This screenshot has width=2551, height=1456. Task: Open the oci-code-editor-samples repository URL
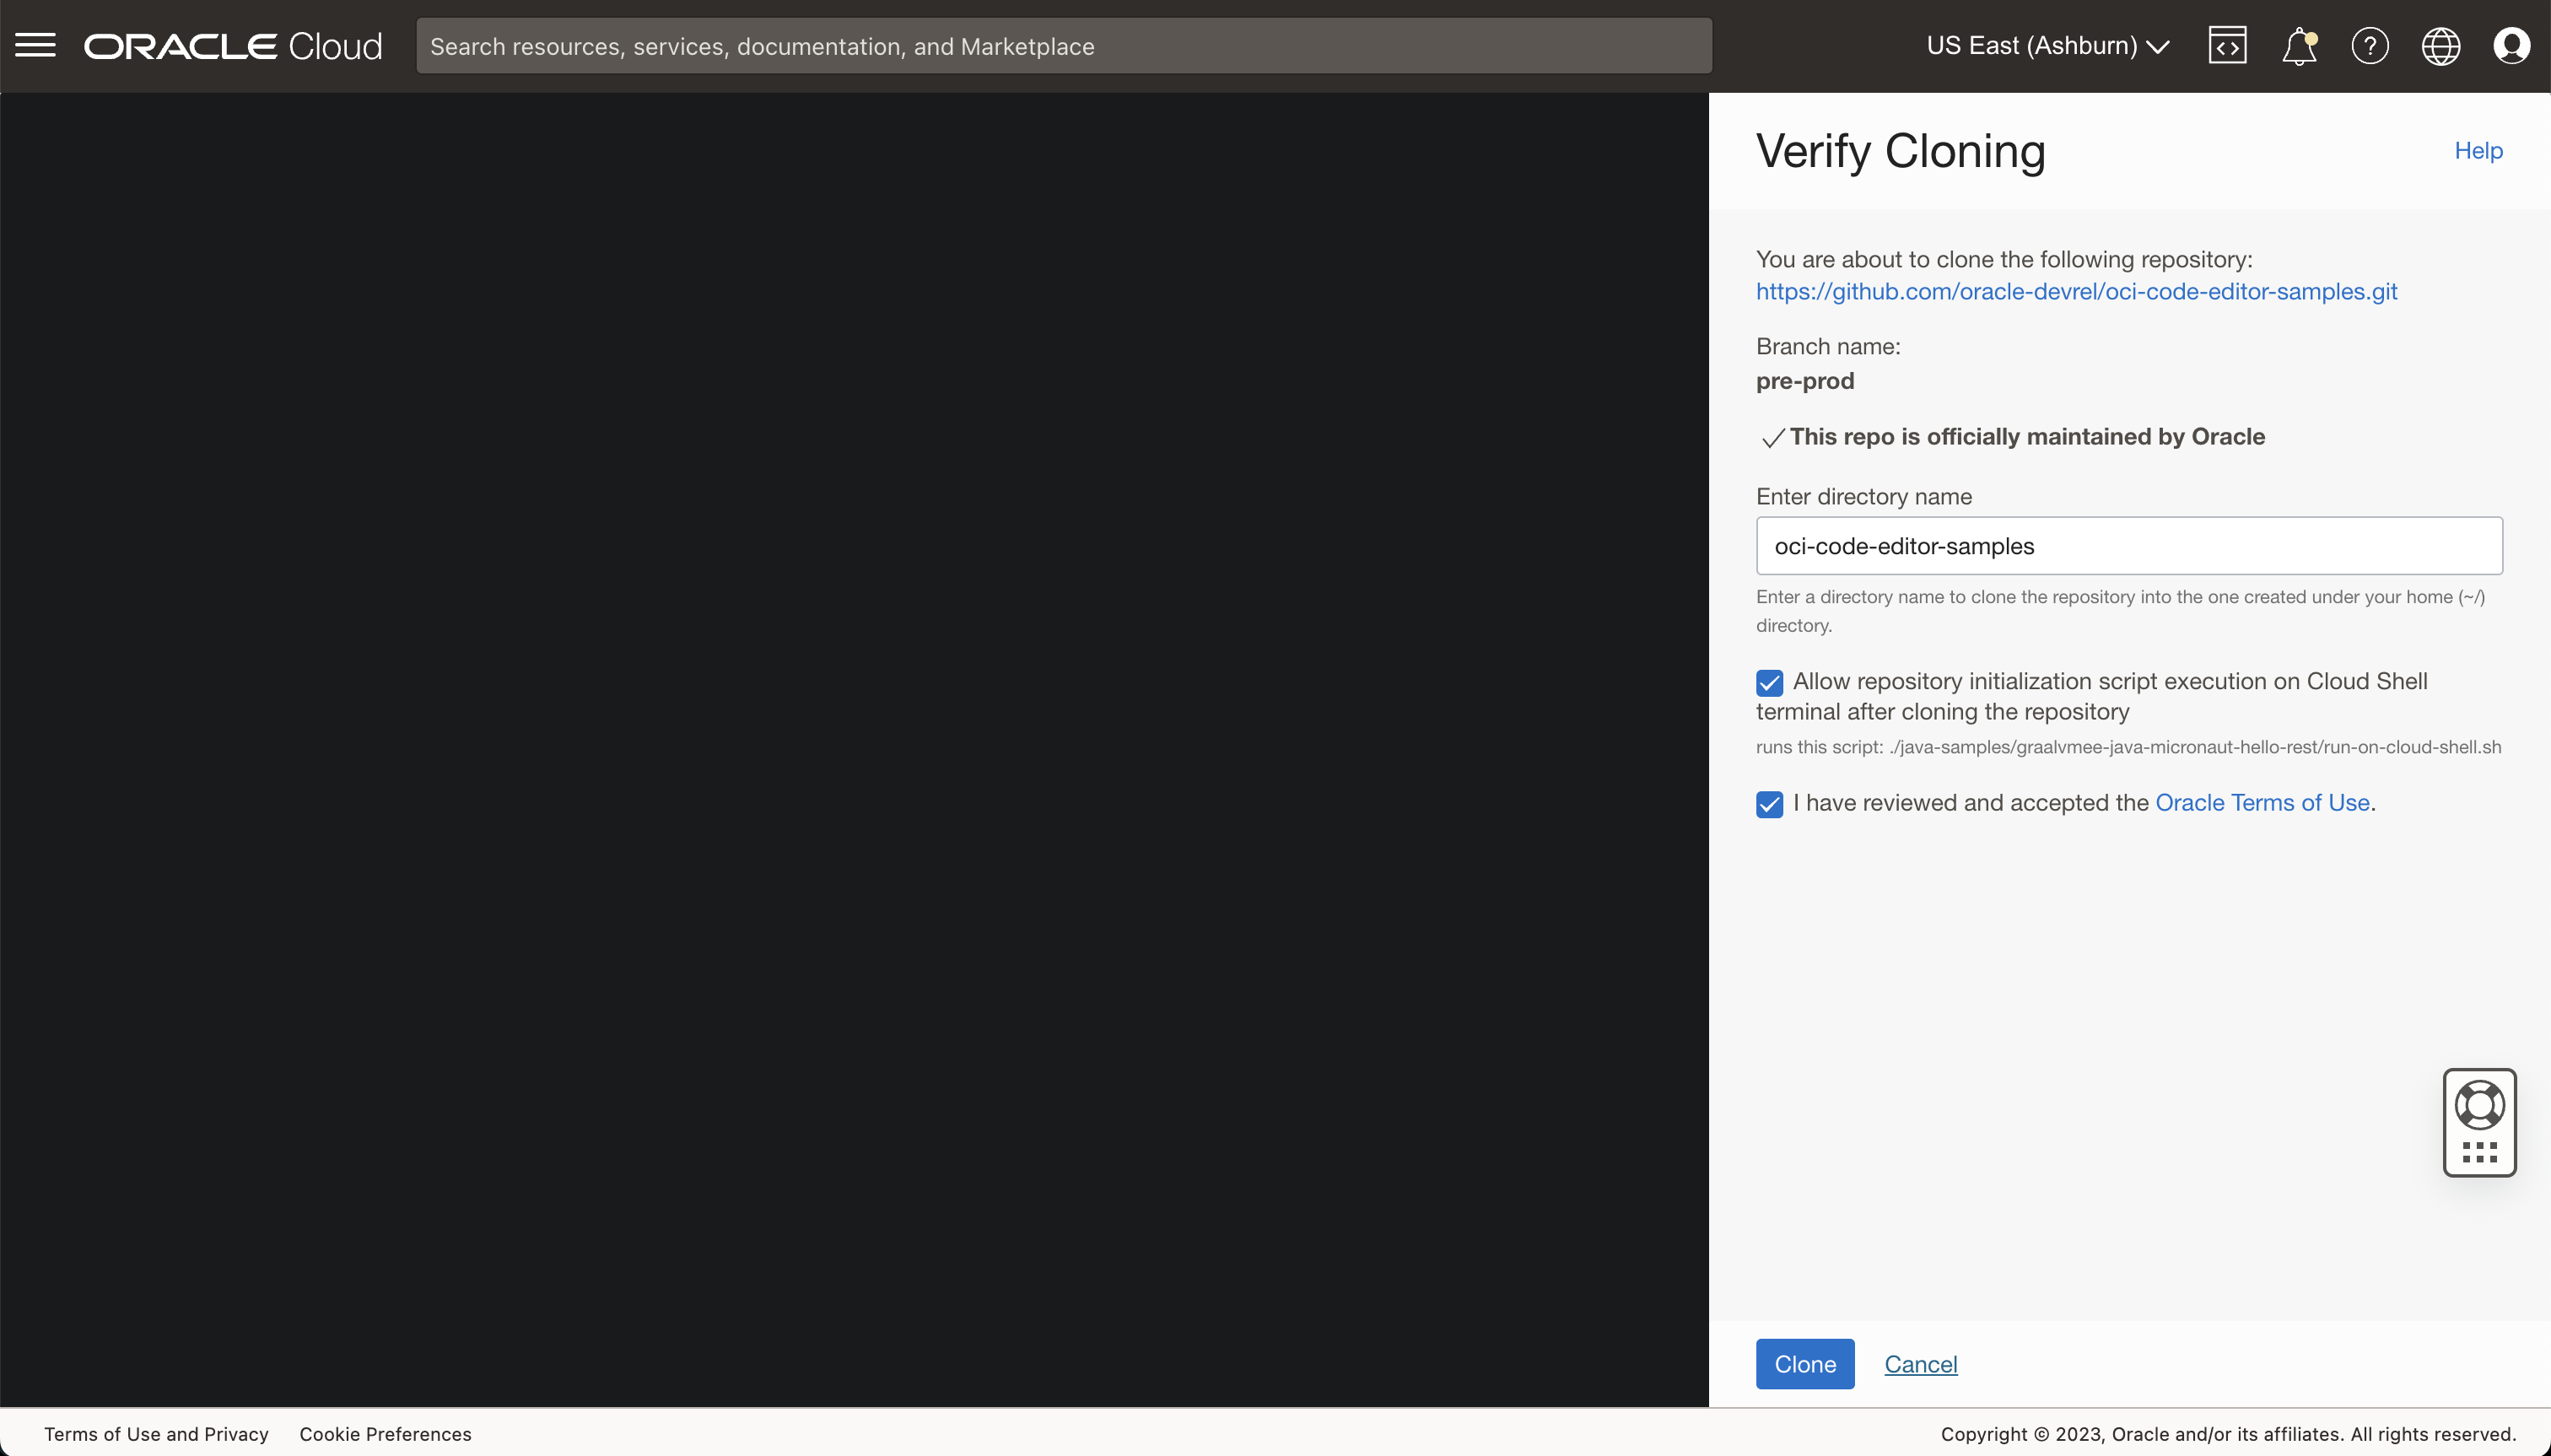coord(2076,292)
